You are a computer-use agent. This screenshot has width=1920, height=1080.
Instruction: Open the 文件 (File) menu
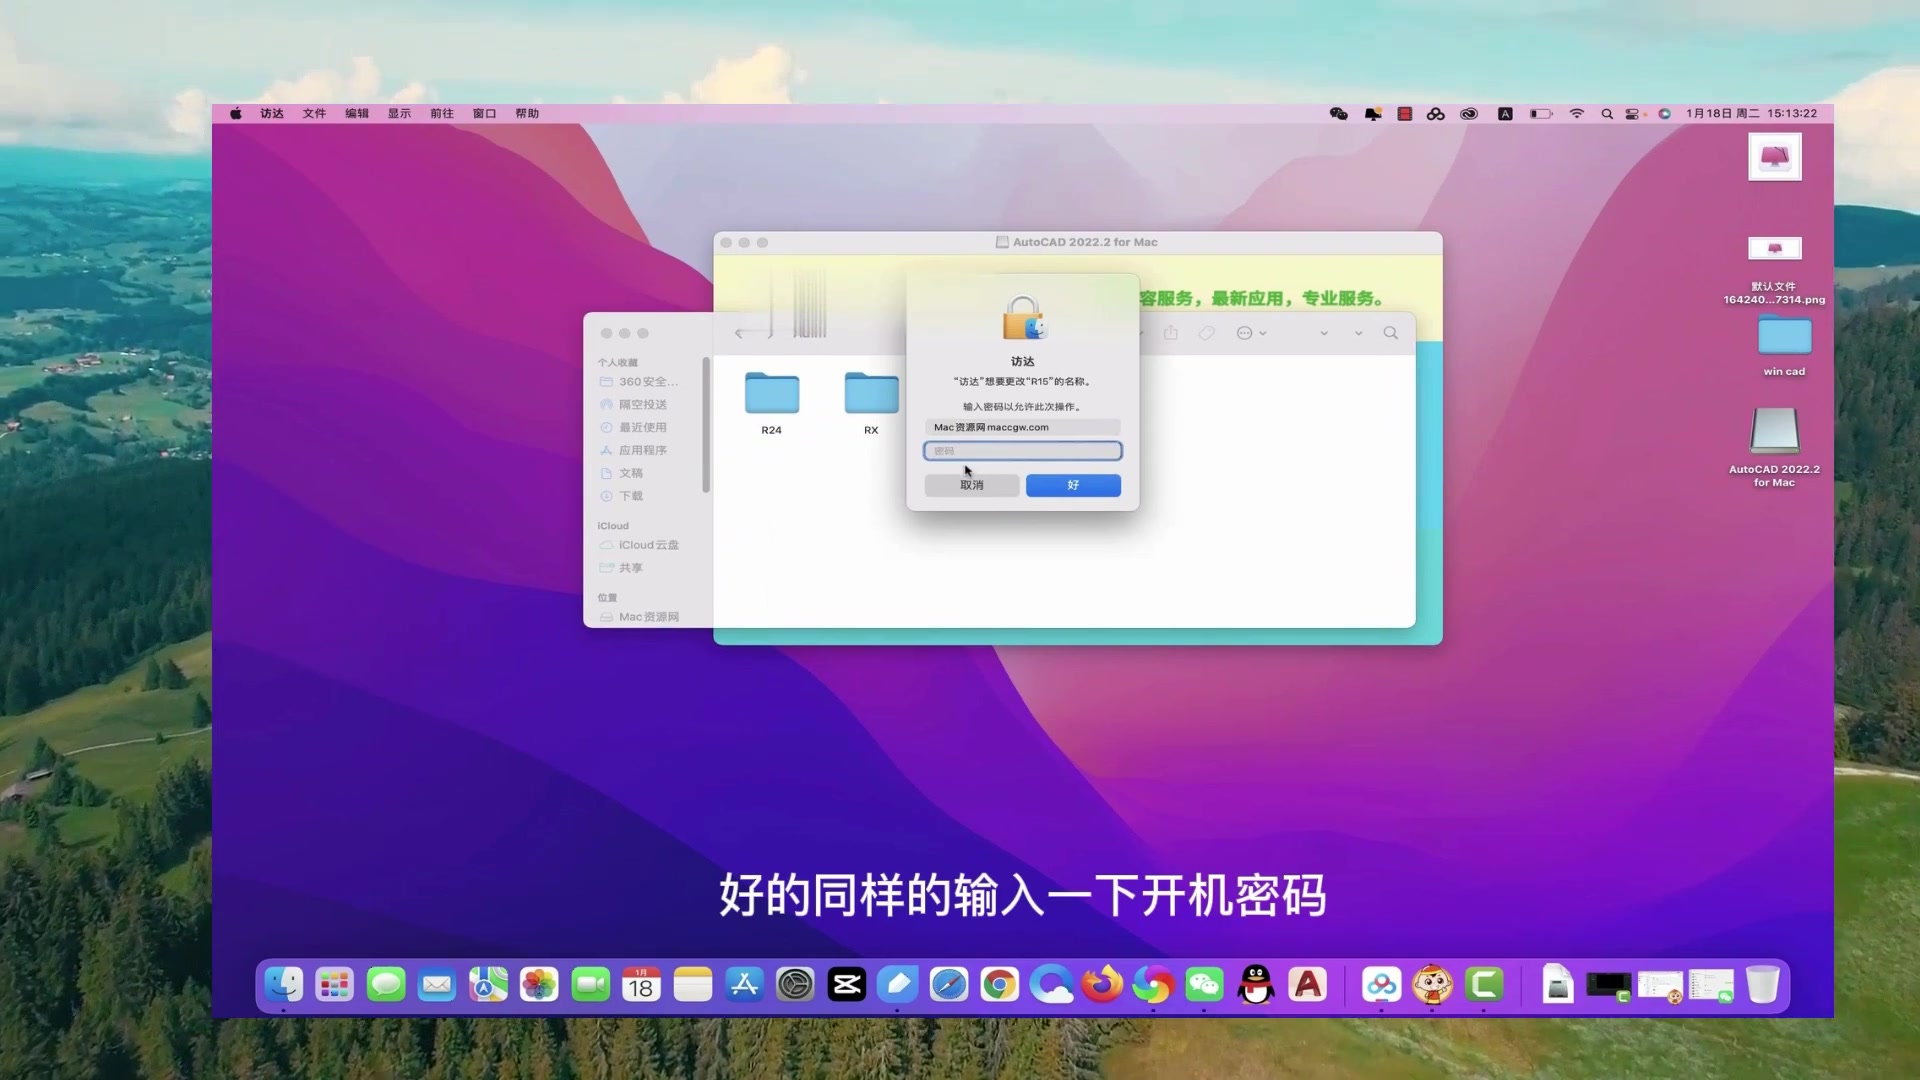[314, 114]
